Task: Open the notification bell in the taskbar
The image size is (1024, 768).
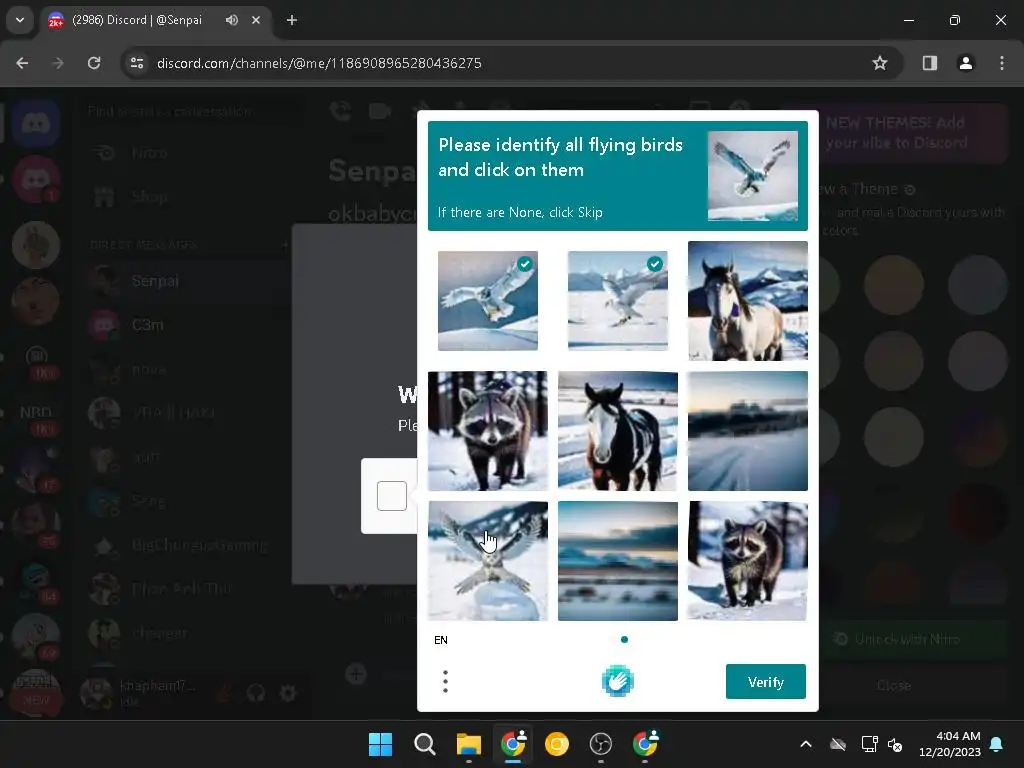Action: (997, 744)
